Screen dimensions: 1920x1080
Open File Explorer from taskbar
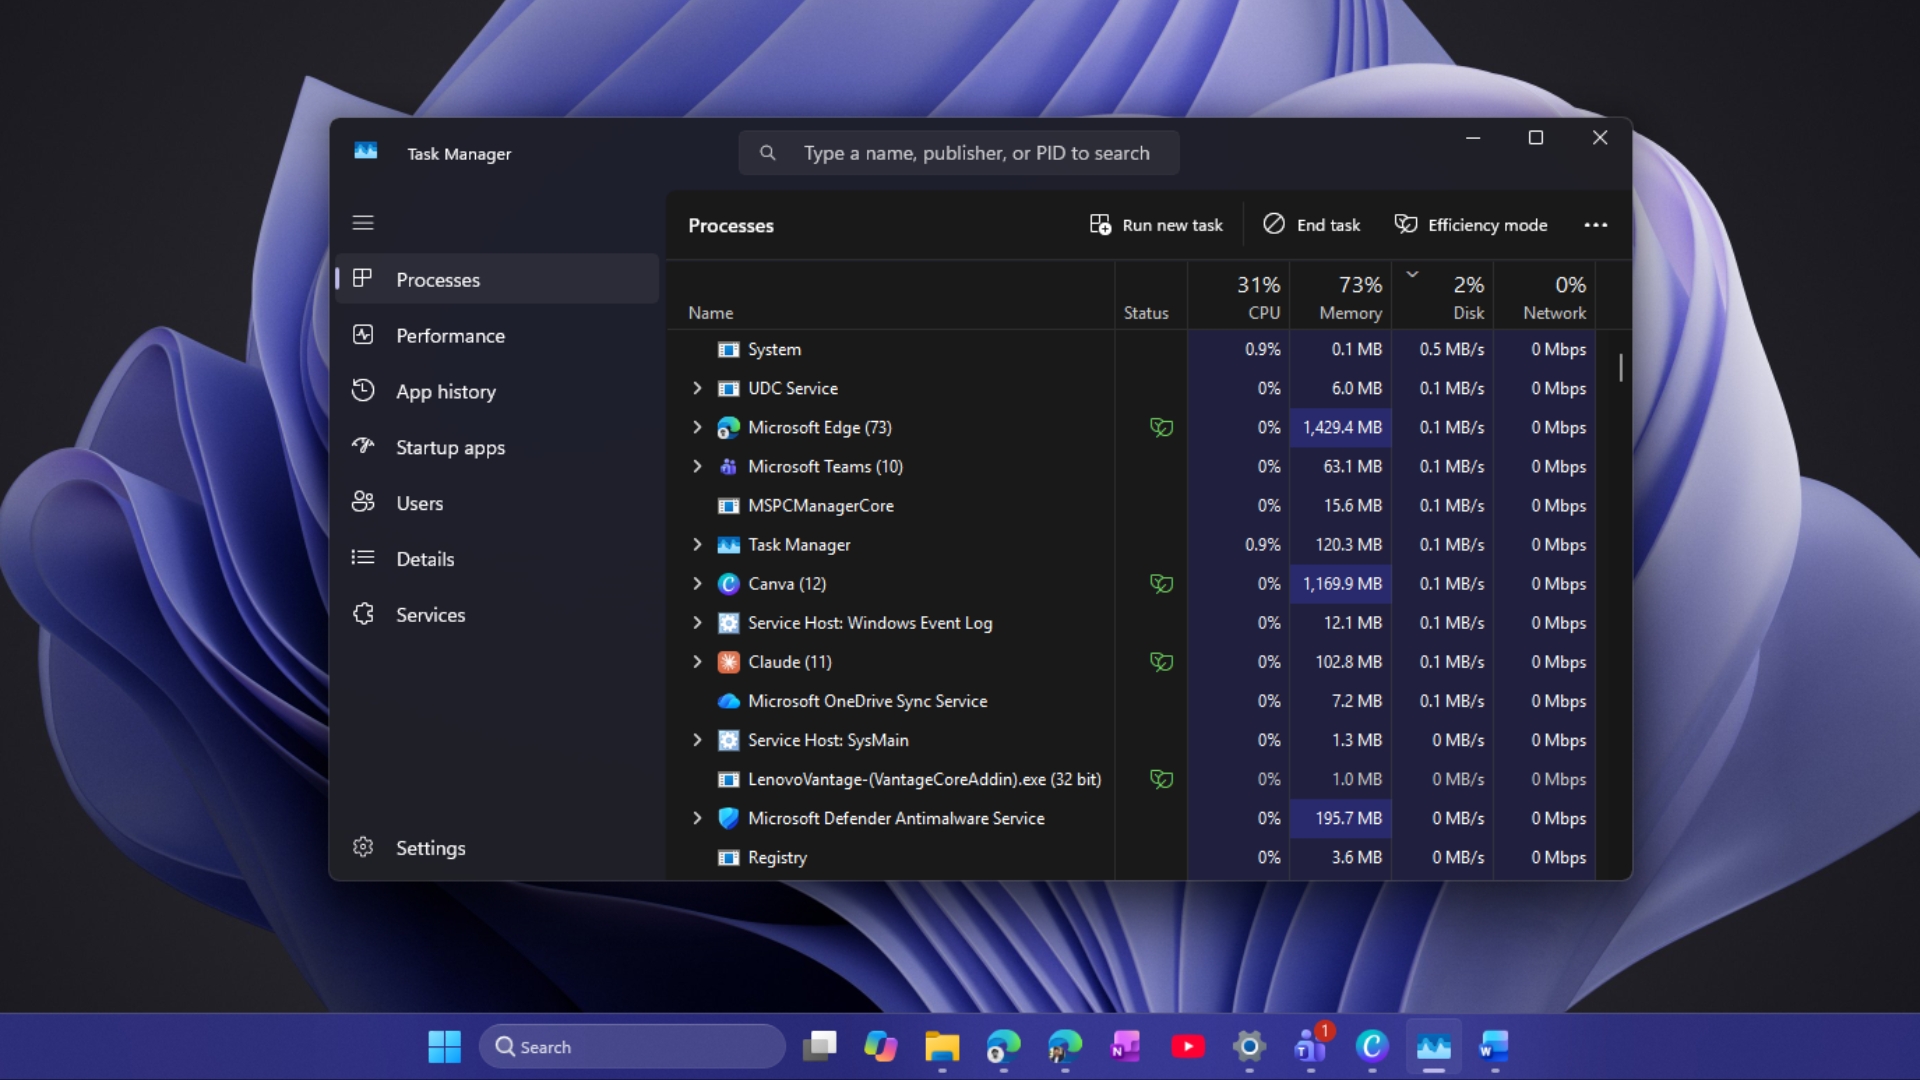pyautogui.click(x=942, y=1046)
